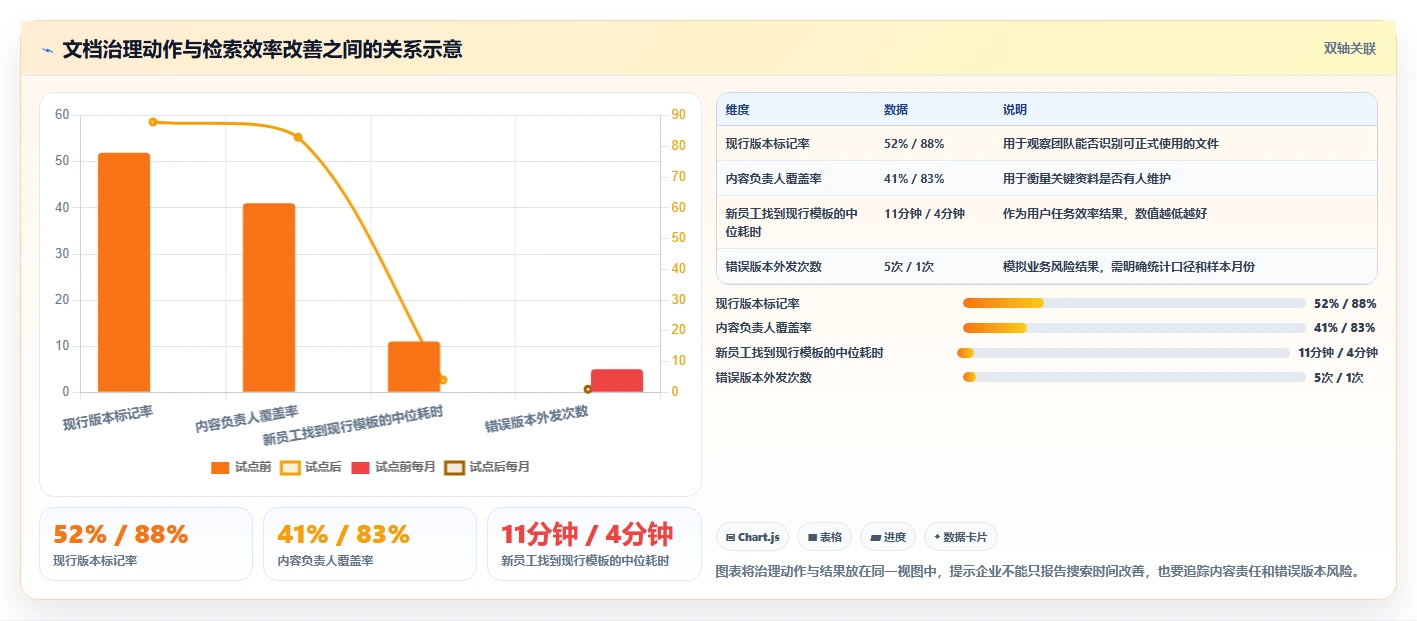Open the 41% / 83% data card
Screen dimensions: 1417x621
point(370,544)
